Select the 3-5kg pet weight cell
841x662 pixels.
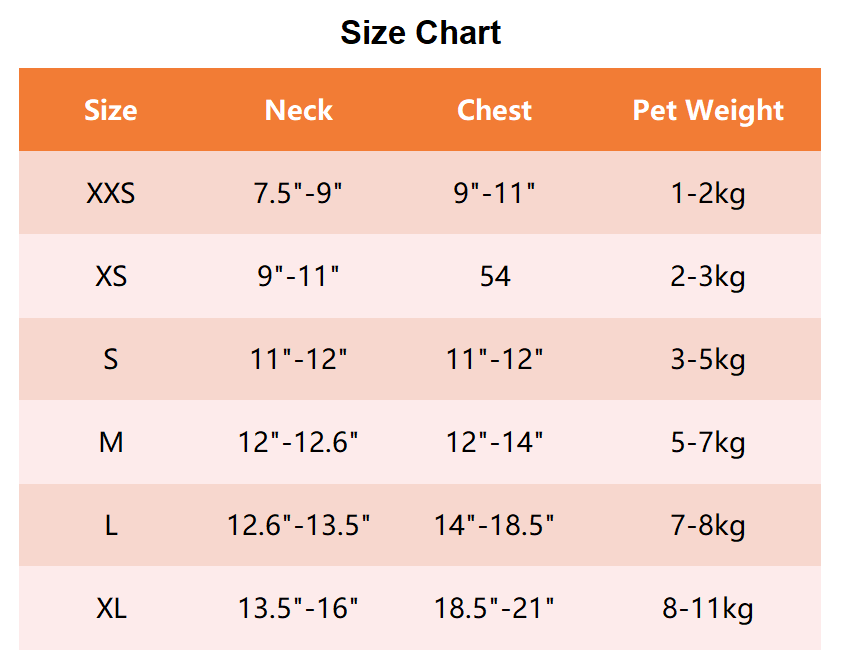(x=708, y=359)
